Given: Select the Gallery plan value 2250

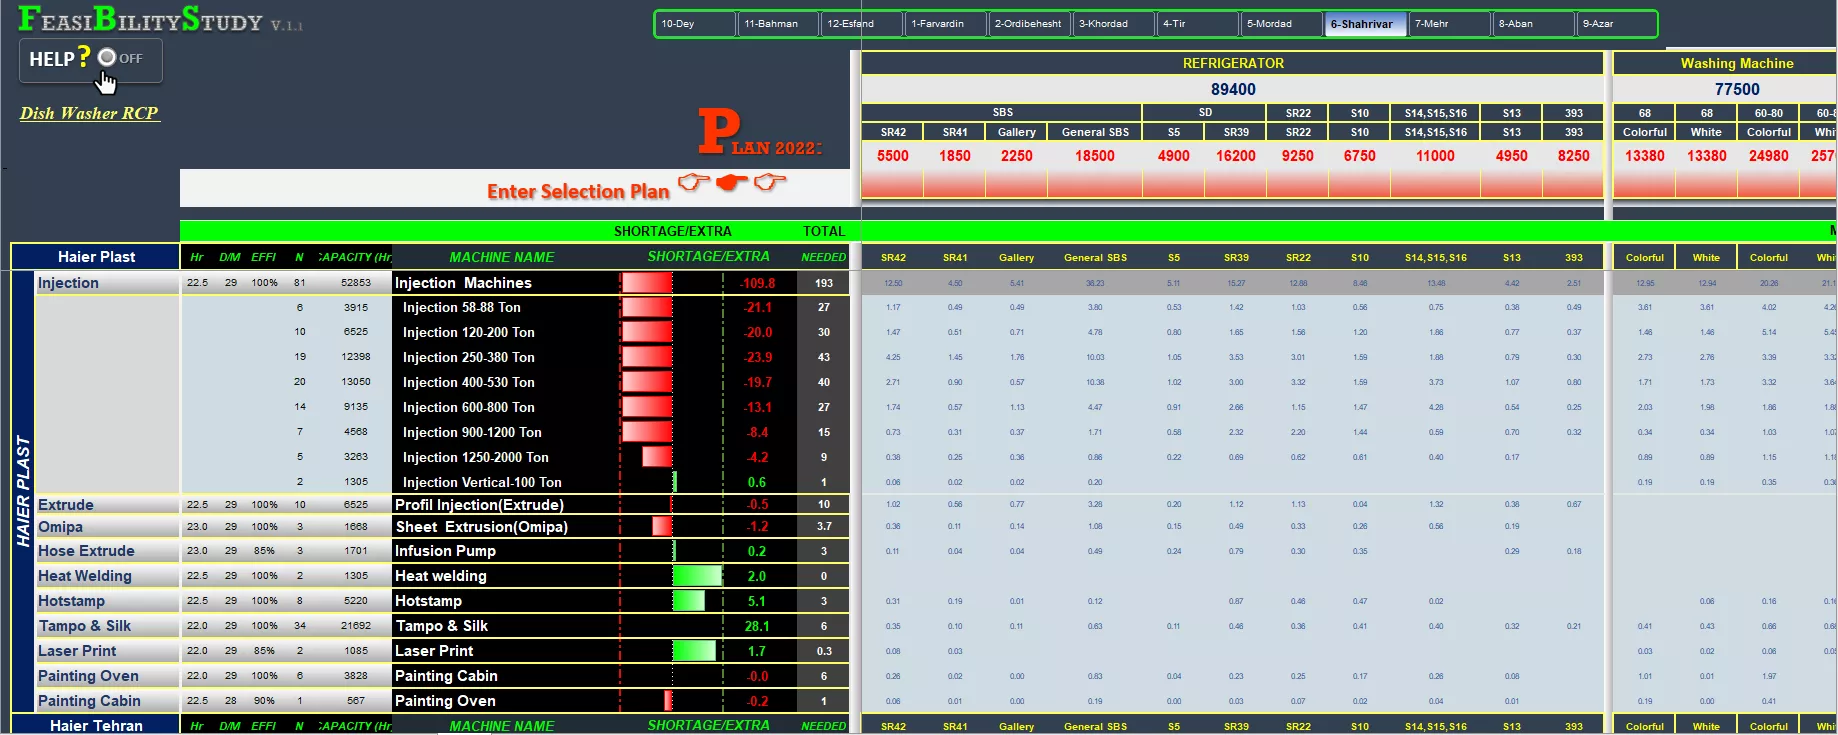Looking at the screenshot, I should (x=1017, y=156).
